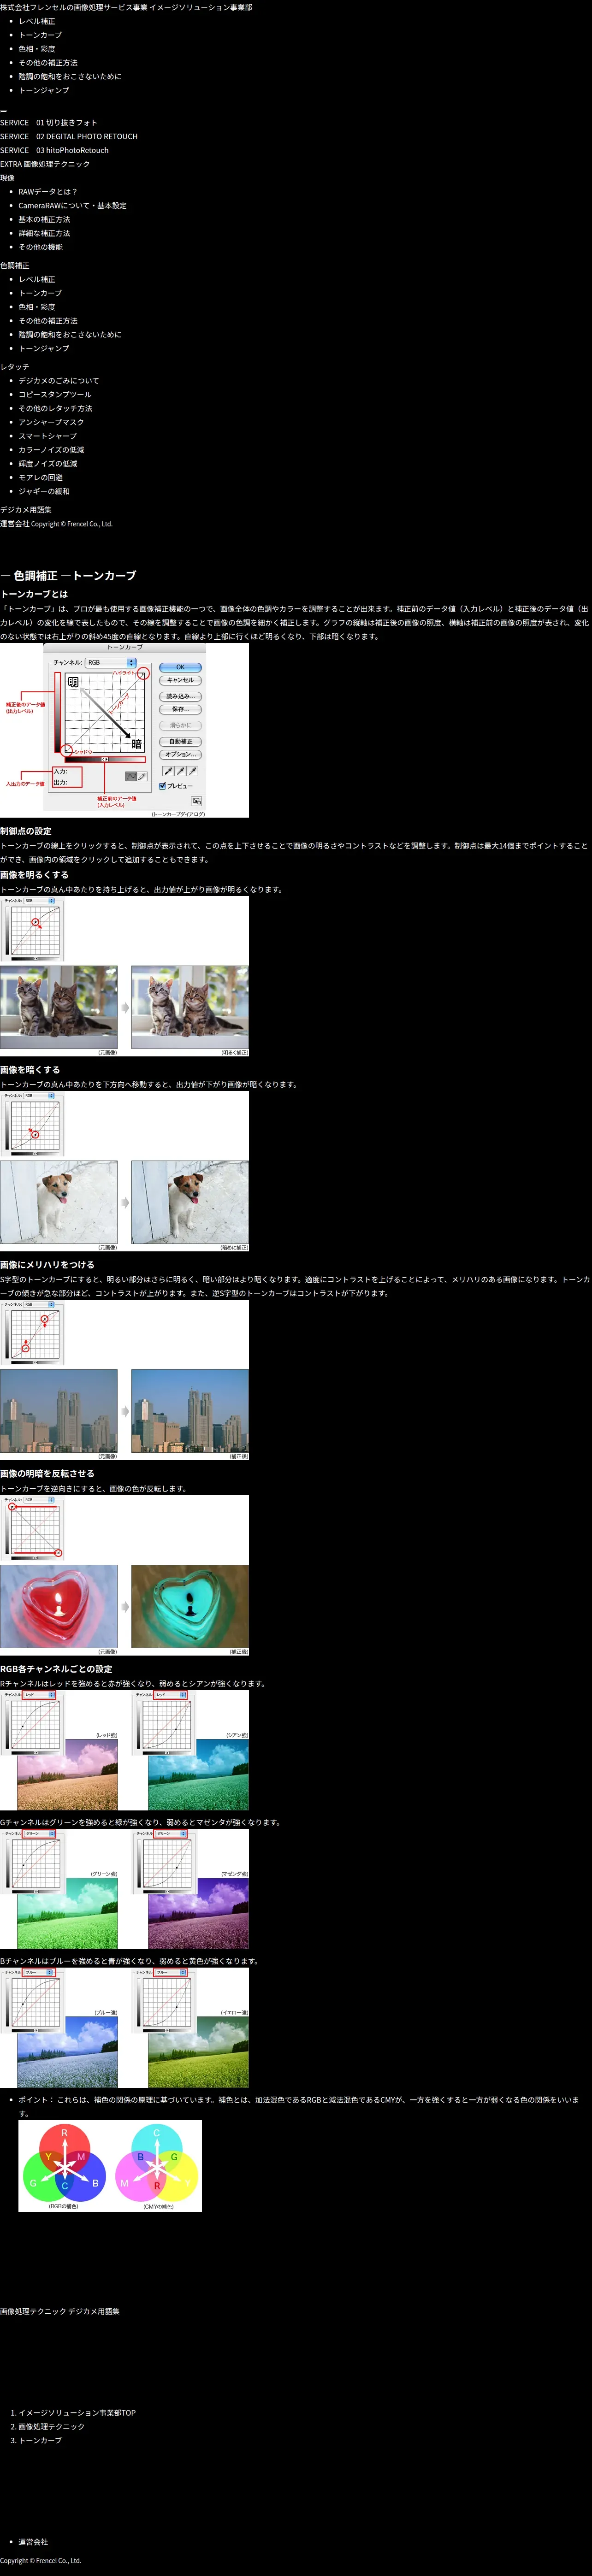Click 画像を明るくする heading
The image size is (592, 2576).
click(x=34, y=875)
